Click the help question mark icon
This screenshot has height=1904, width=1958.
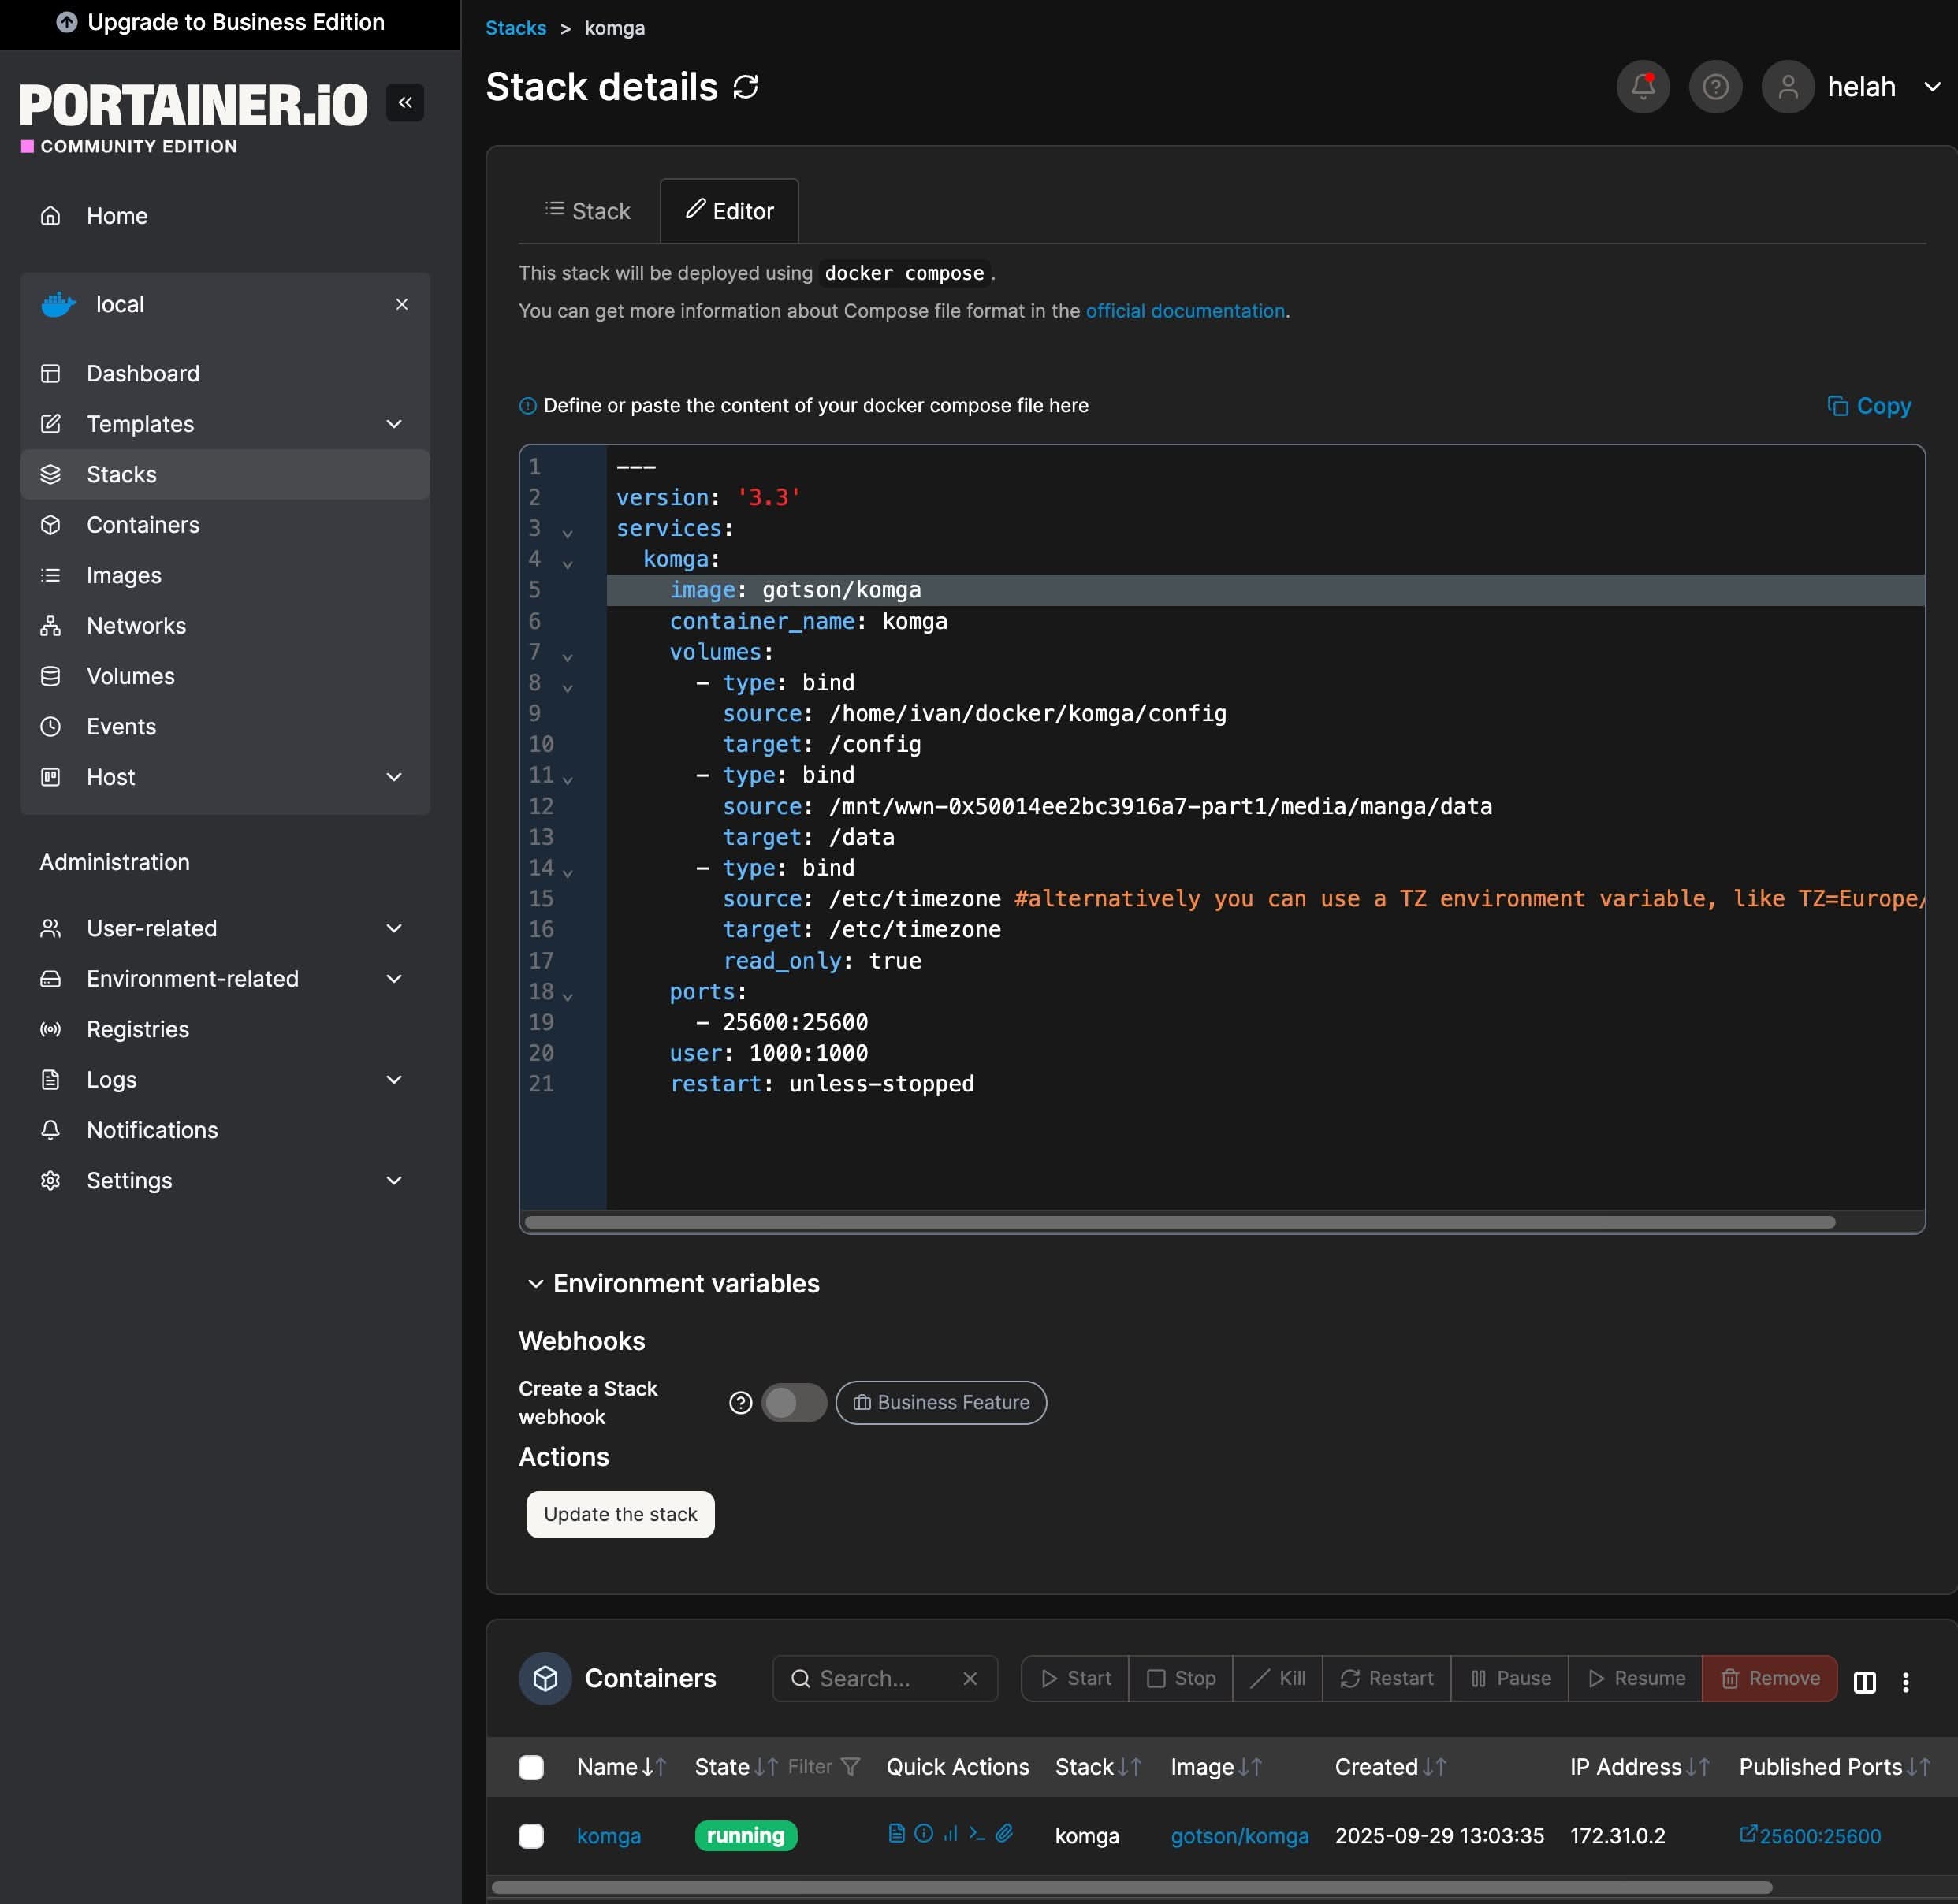pos(1715,87)
